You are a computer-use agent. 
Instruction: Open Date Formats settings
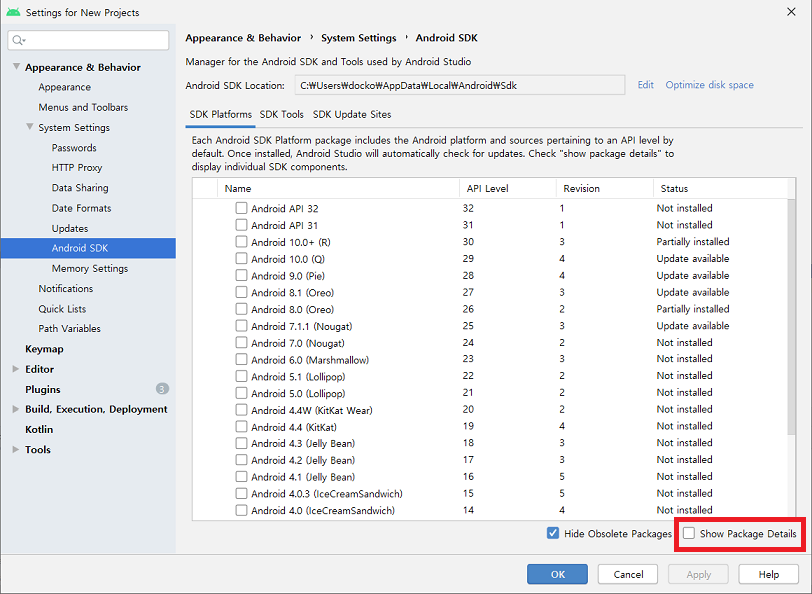tap(81, 208)
